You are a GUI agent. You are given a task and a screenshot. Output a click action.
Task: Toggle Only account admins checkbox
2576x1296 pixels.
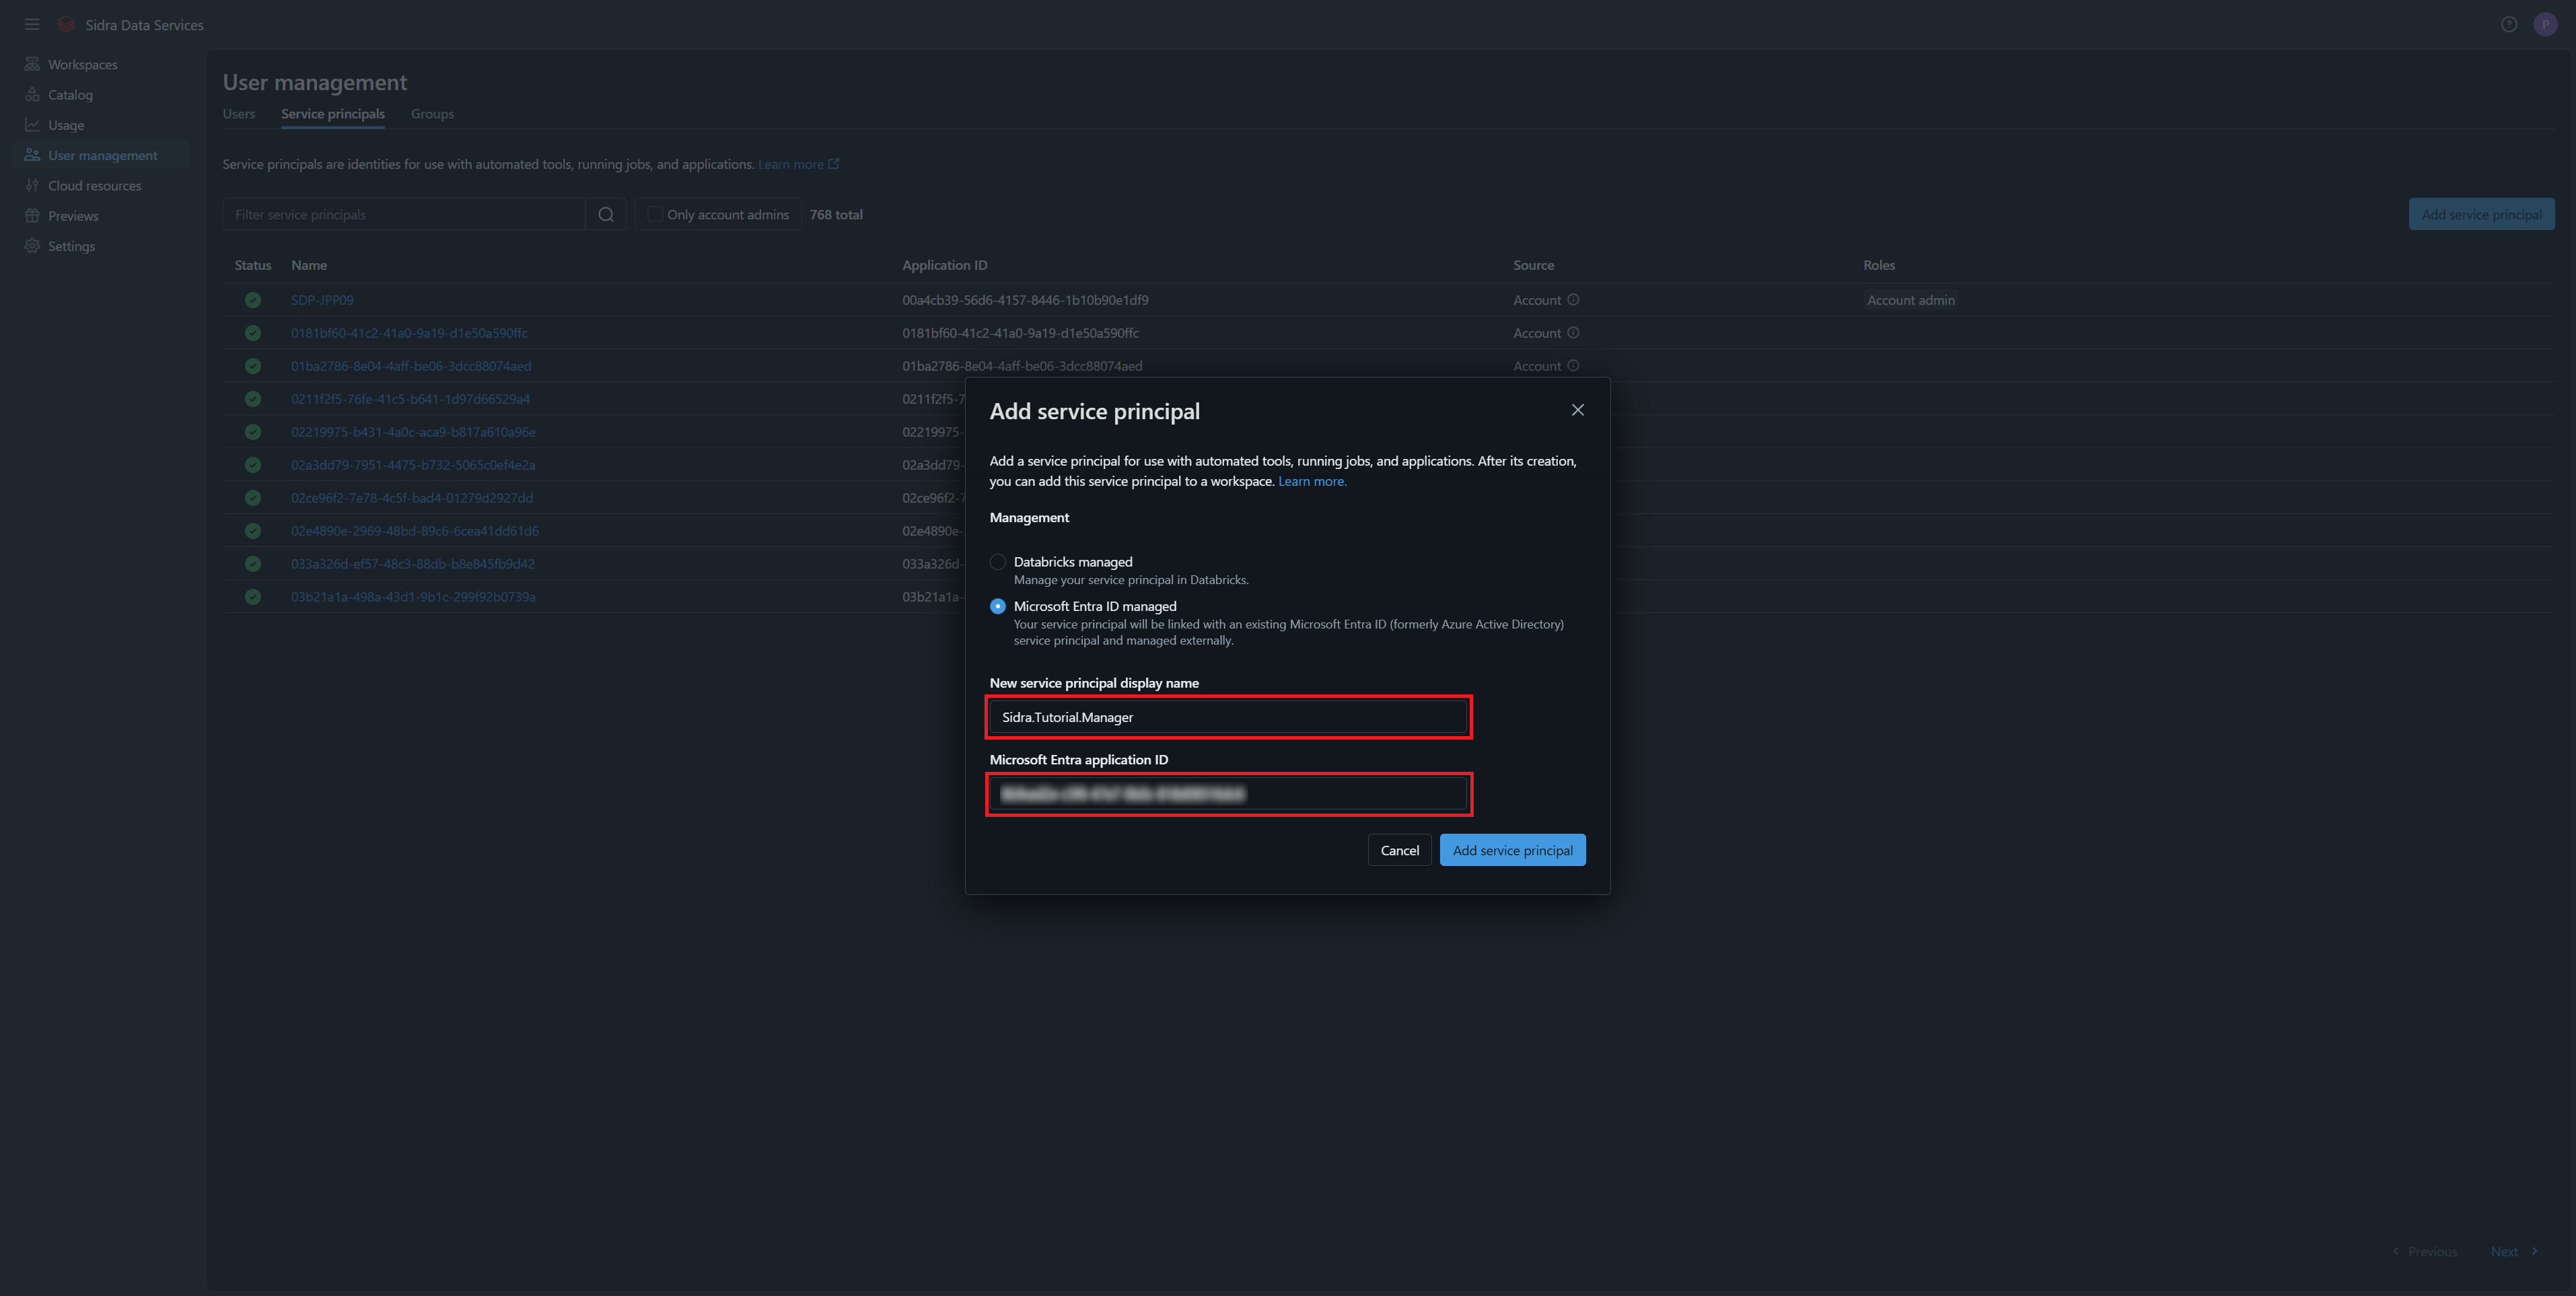655,215
